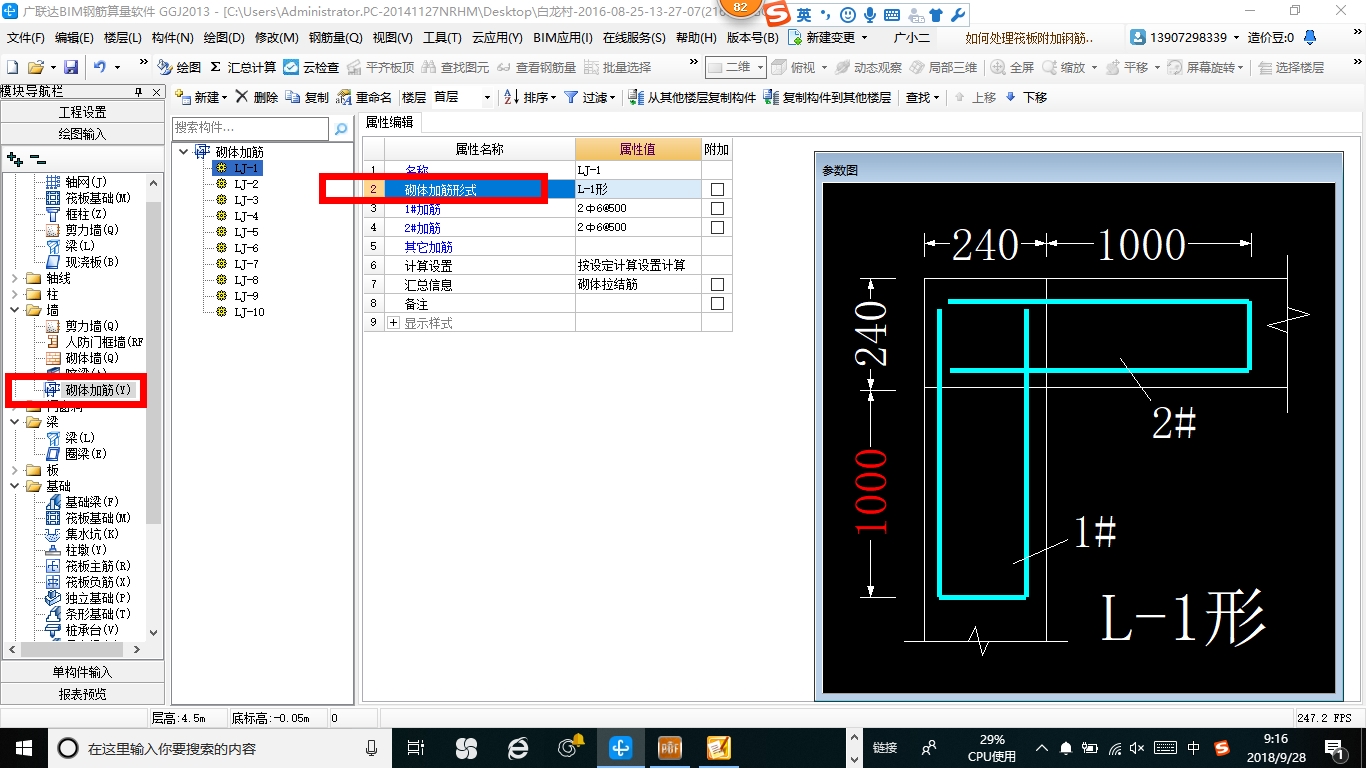Screen dimensions: 1366x768
Task: Expand the 板 folder
Action: (x=15, y=470)
